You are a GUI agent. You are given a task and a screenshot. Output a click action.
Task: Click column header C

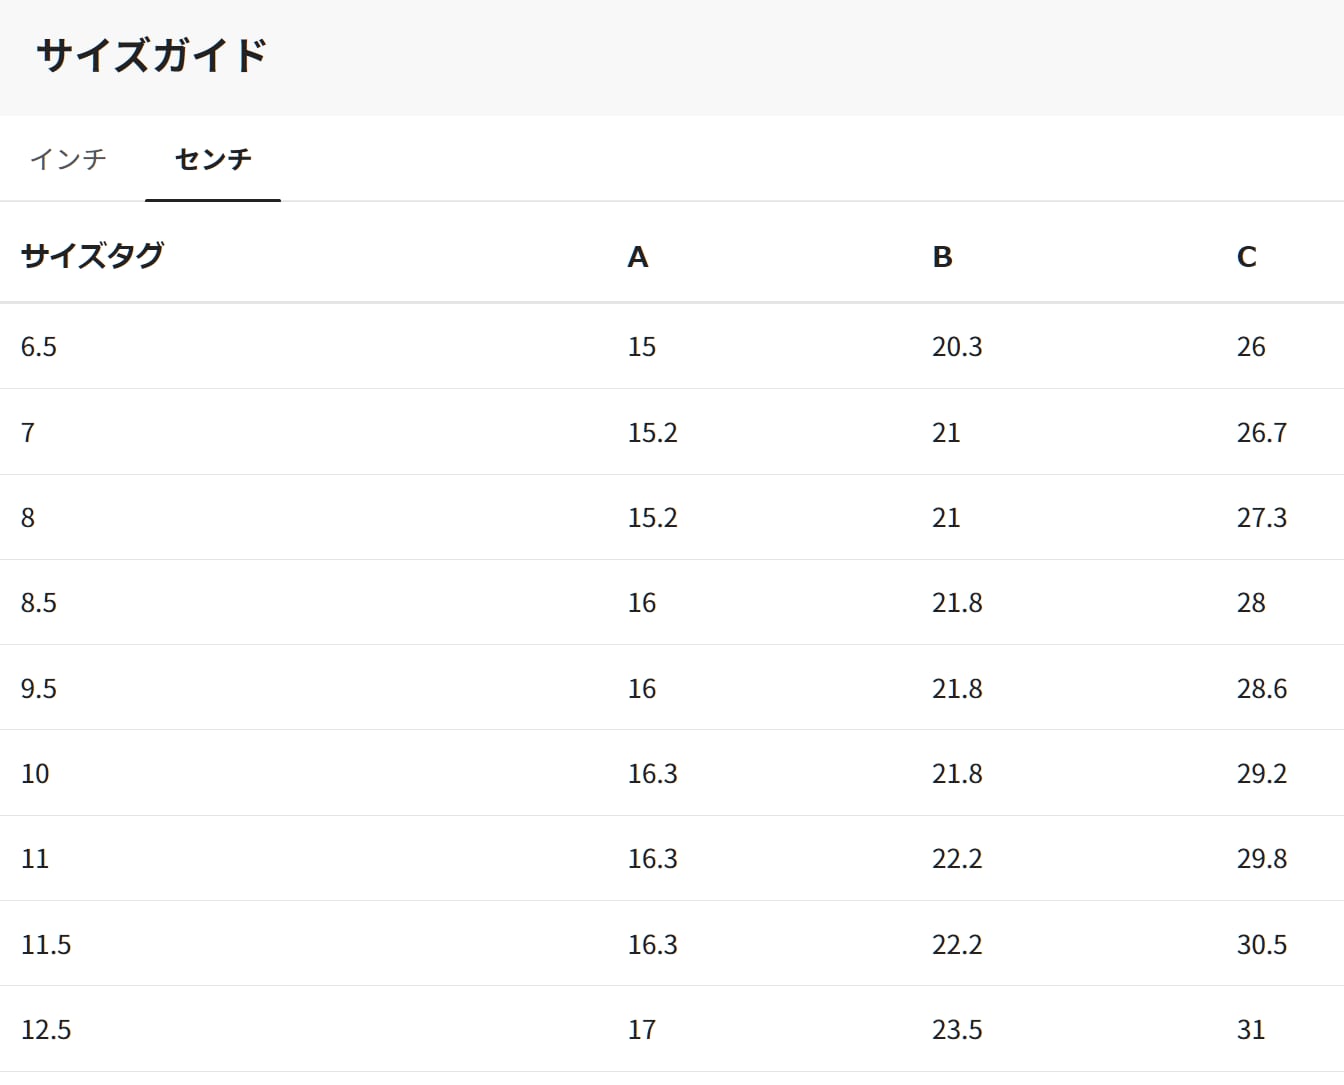coord(1246,257)
